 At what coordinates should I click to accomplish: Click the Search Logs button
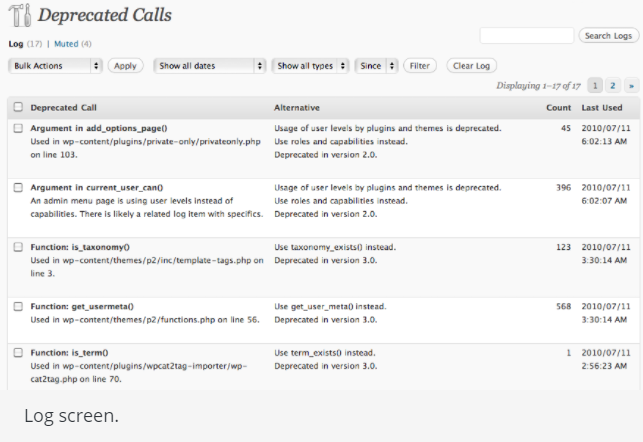point(609,36)
